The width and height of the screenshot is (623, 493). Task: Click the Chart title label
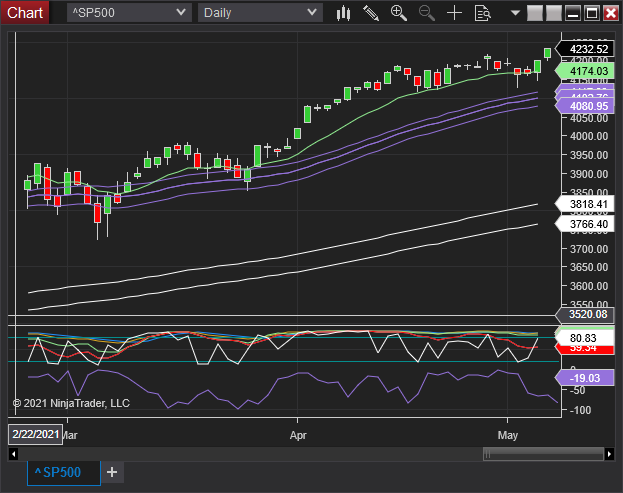pos(25,13)
